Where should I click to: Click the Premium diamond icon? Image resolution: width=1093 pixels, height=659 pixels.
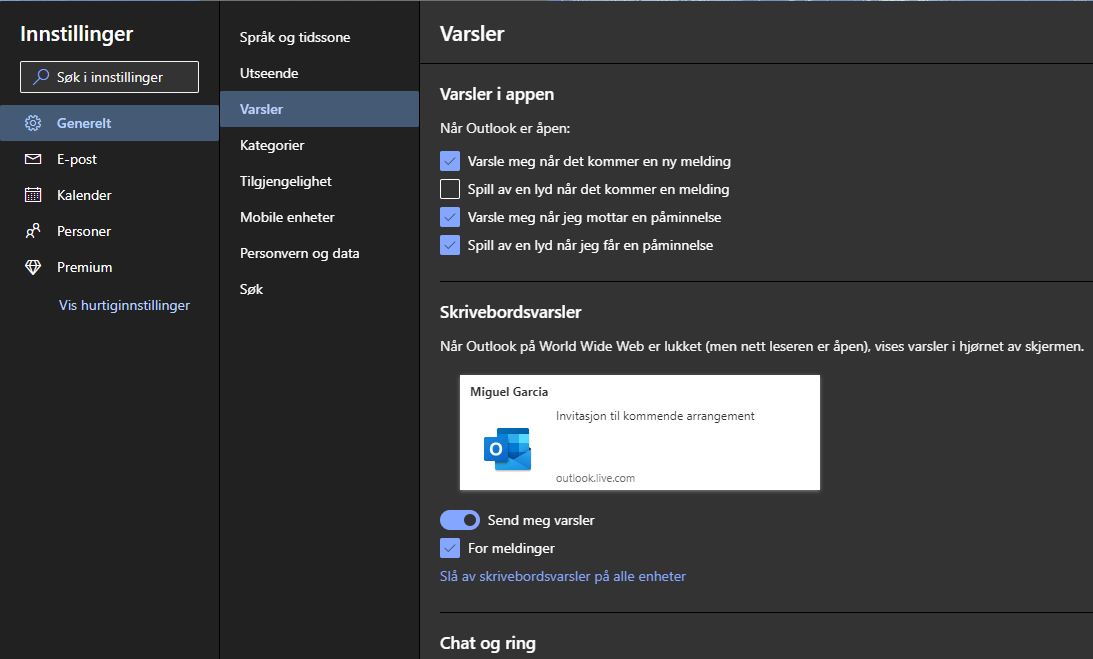pos(33,267)
